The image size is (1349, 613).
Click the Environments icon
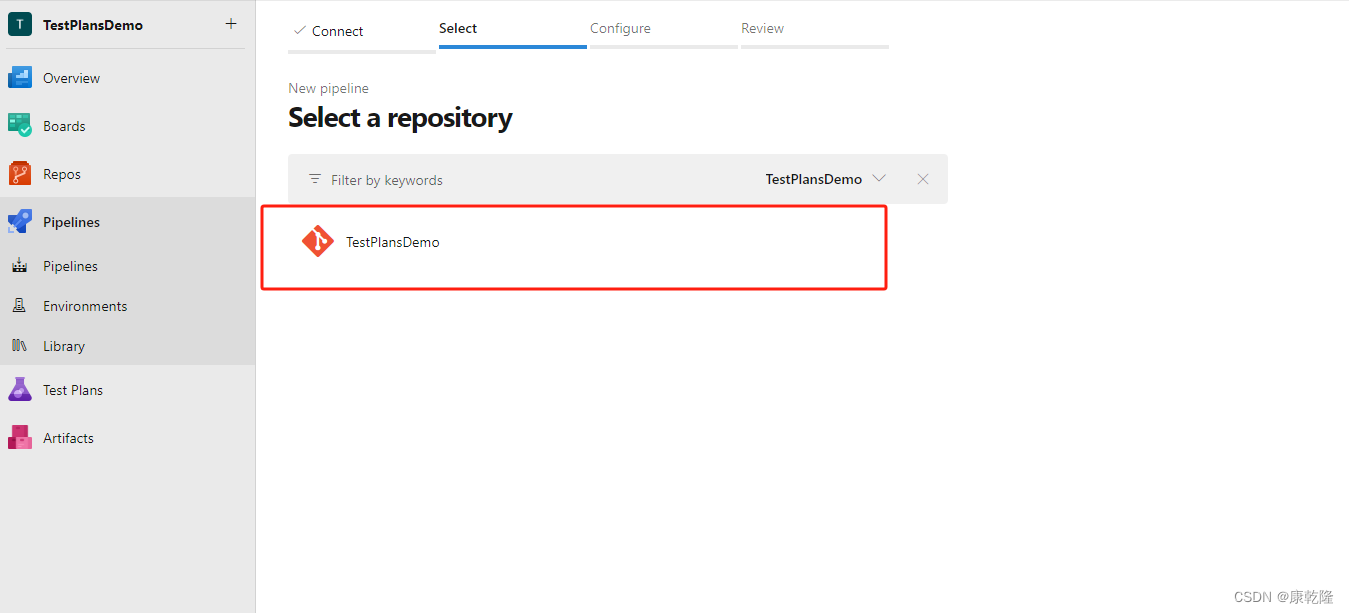point(19,306)
